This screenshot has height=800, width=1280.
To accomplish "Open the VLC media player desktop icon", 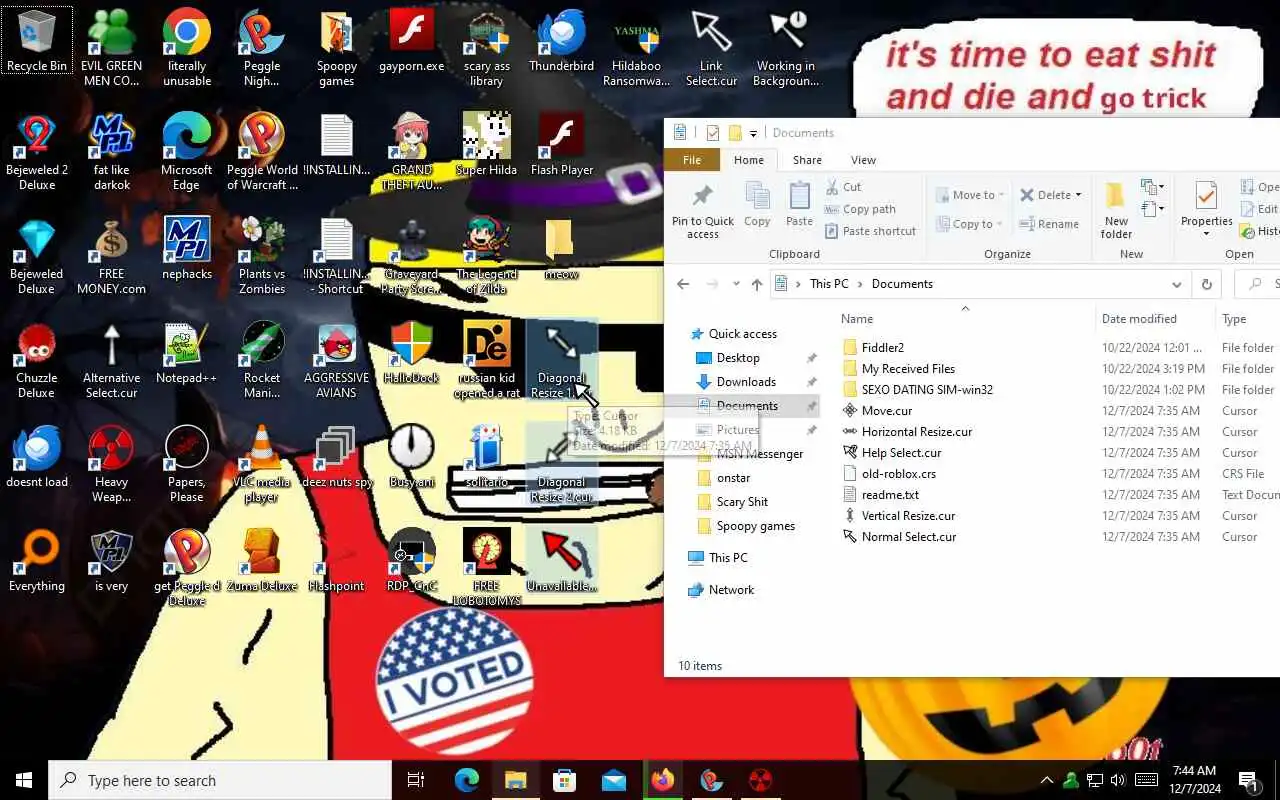I will coord(261,462).
